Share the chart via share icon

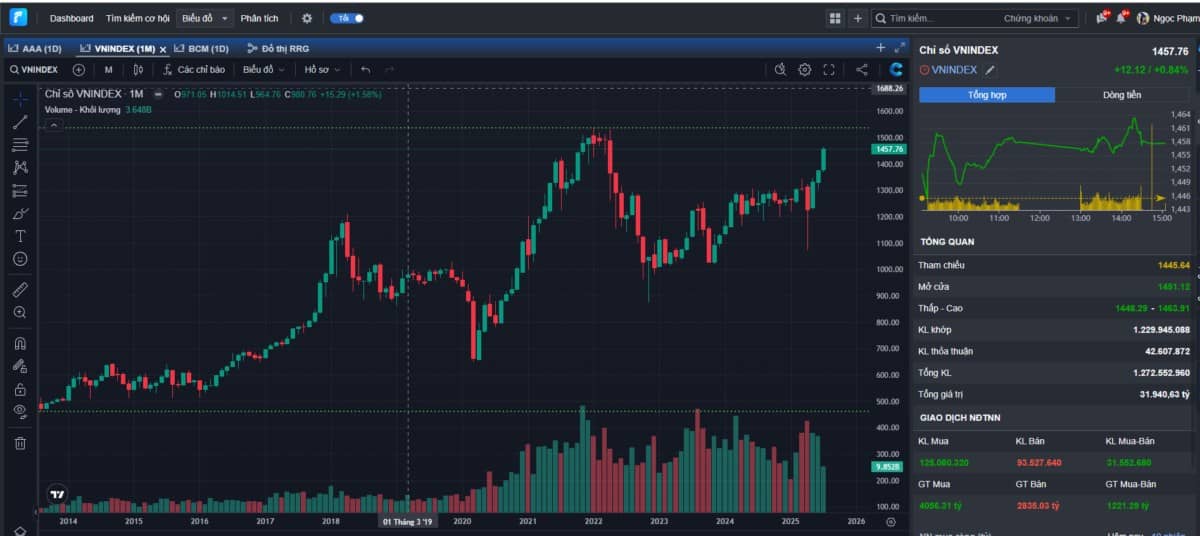click(x=862, y=70)
